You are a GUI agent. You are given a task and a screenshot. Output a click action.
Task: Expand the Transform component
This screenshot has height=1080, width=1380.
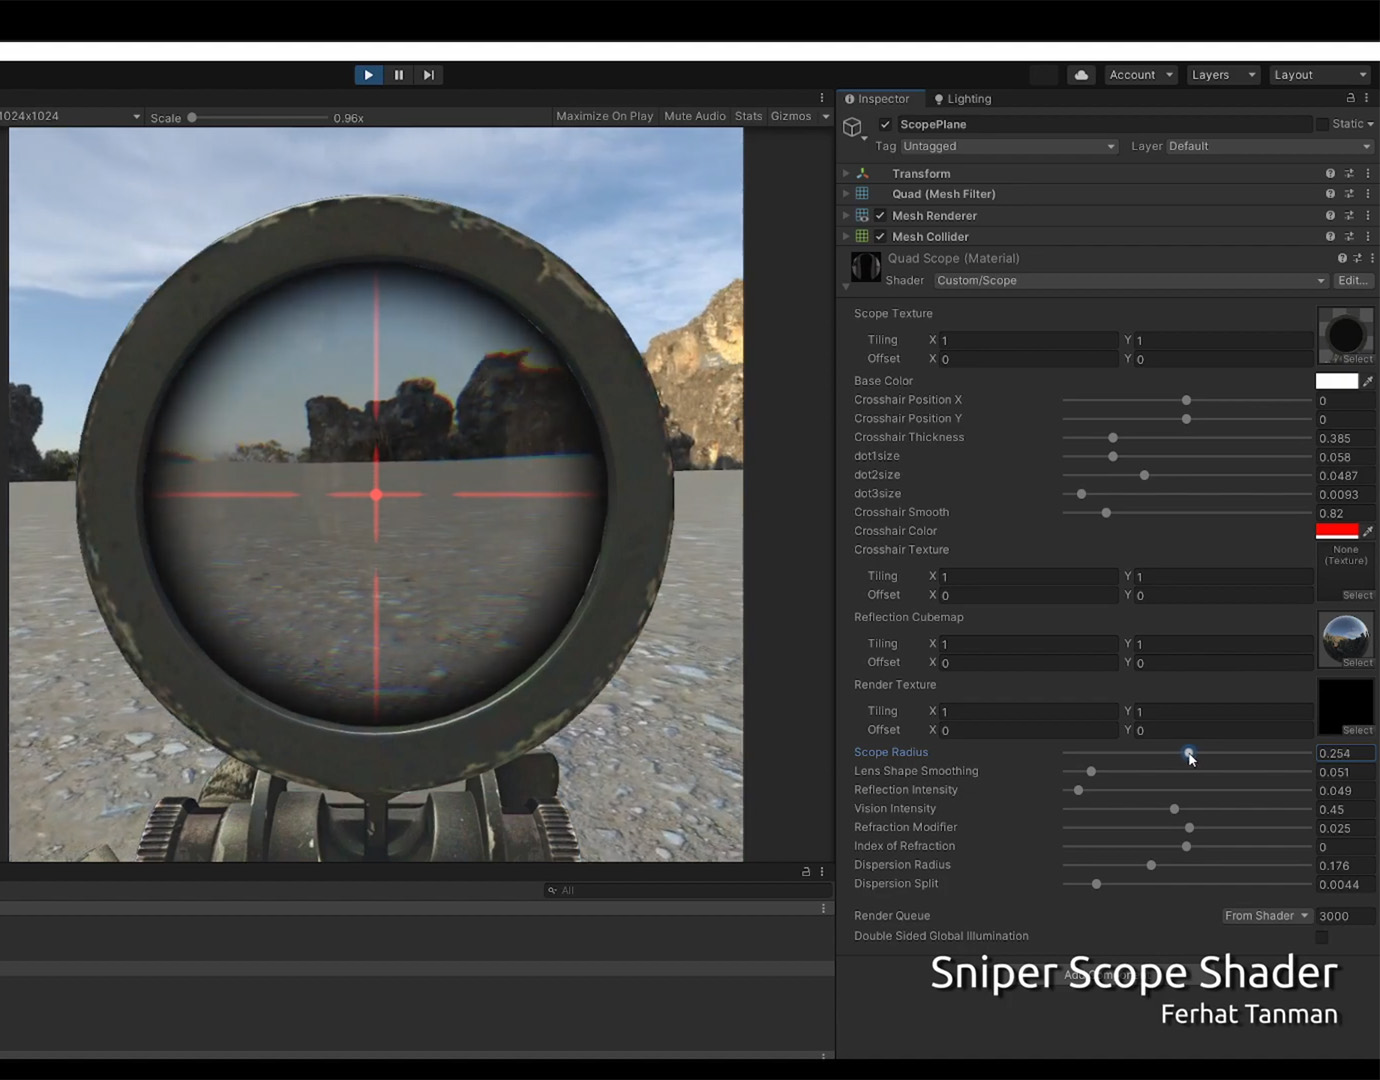tap(846, 174)
